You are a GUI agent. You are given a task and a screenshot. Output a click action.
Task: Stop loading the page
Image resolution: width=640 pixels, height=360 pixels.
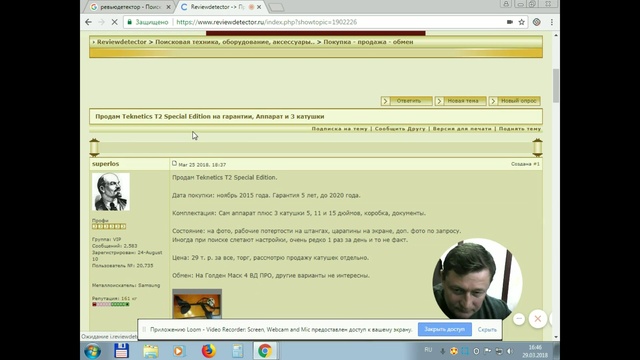click(114, 22)
